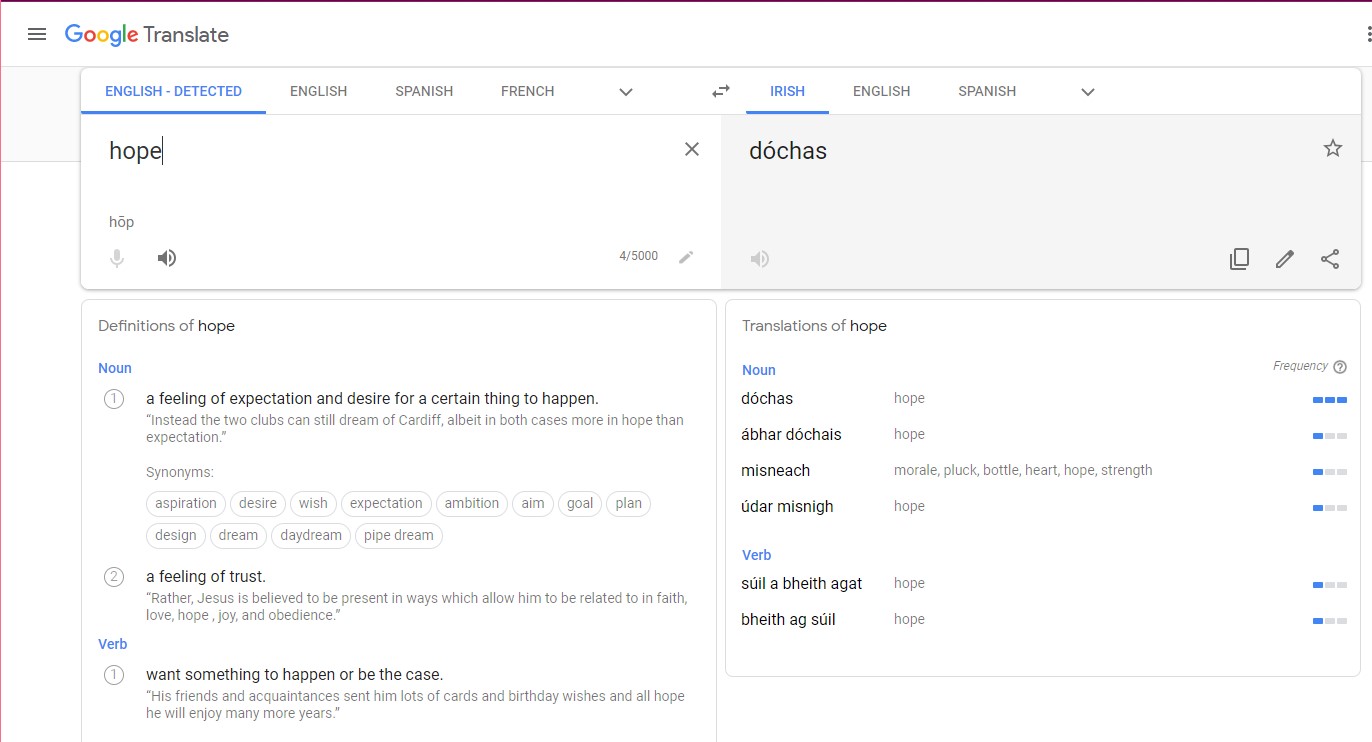Open the Frequency help question mark

pyautogui.click(x=1340, y=367)
